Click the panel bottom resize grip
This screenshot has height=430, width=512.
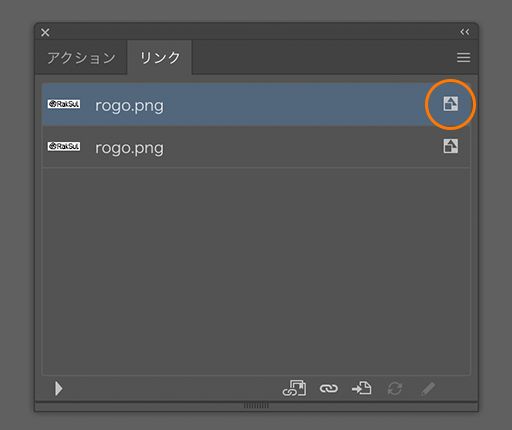(256, 406)
